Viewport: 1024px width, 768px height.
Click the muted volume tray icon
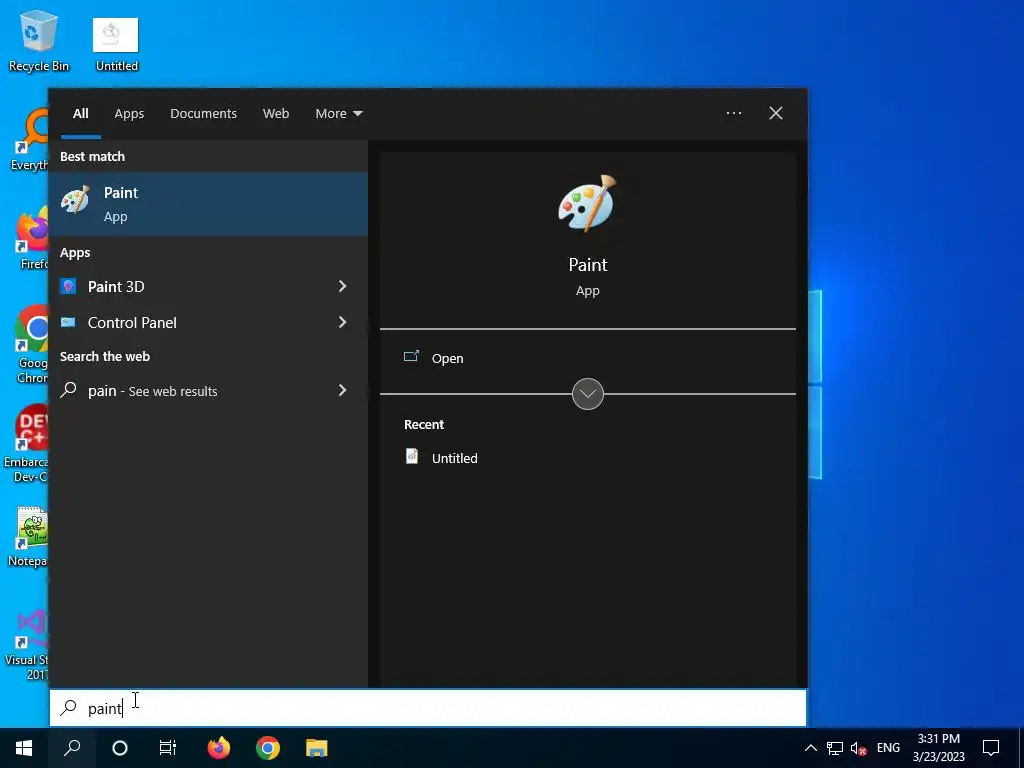(858, 748)
